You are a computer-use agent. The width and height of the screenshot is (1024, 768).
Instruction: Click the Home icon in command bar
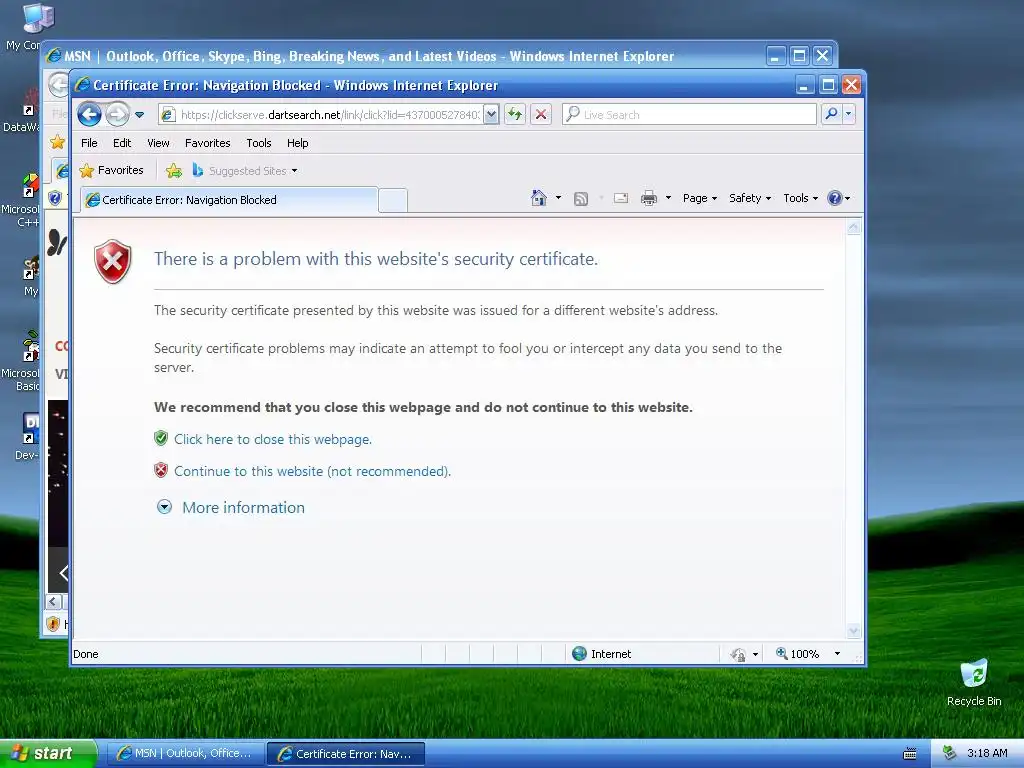point(539,198)
